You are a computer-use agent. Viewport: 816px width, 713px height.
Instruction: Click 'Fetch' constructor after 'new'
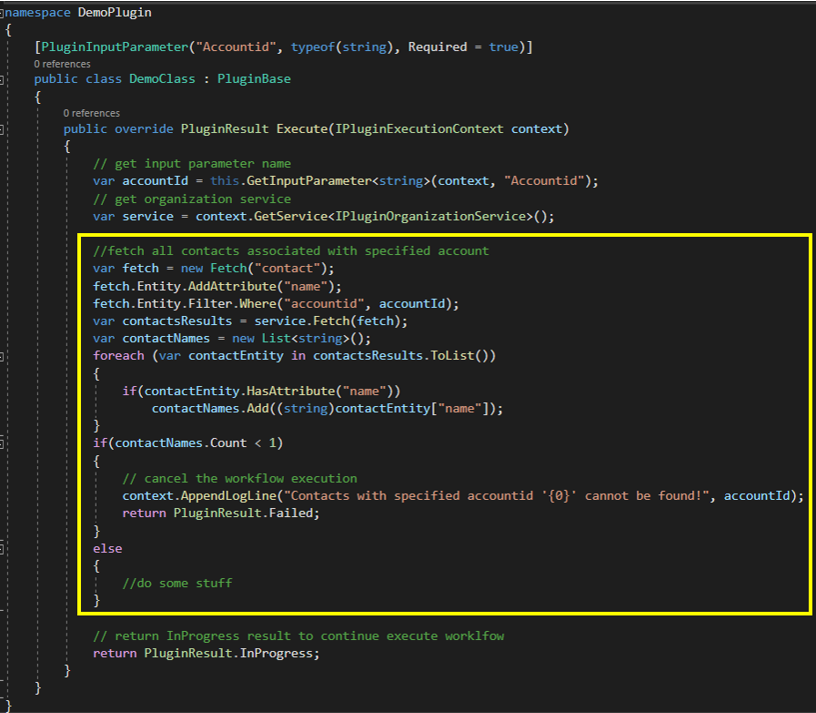[x=228, y=269]
